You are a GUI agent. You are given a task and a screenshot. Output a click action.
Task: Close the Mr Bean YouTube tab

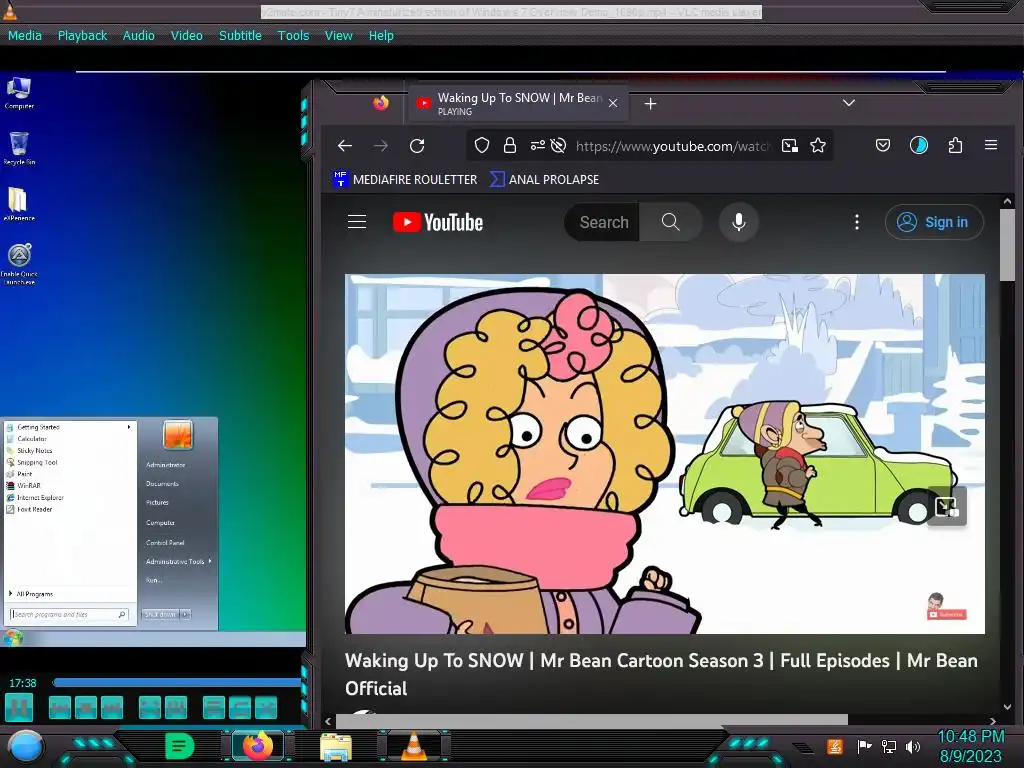click(613, 103)
